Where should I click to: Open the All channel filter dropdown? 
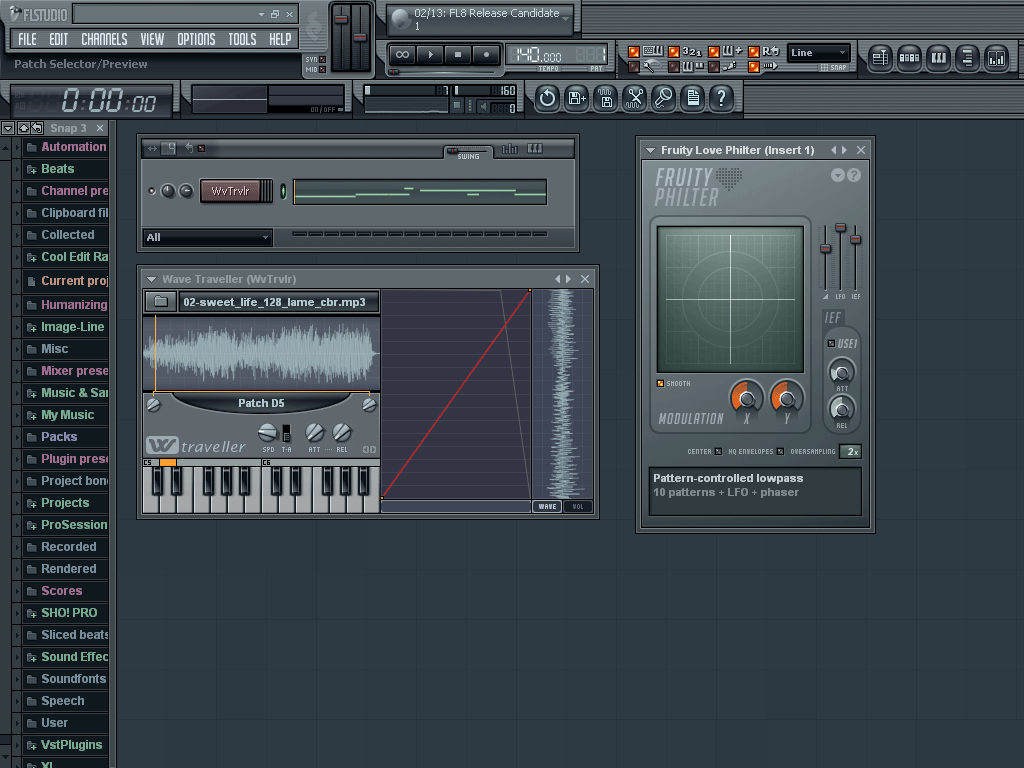[x=207, y=237]
